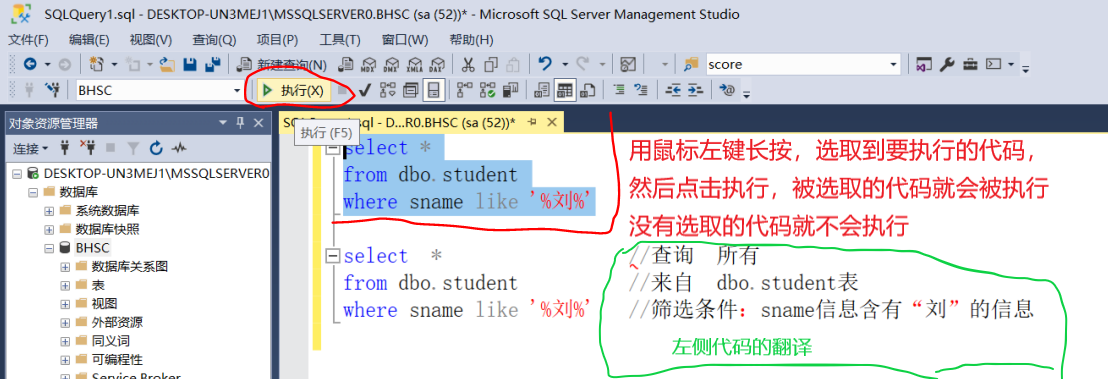The width and height of the screenshot is (1108, 379).
Task: Expand the 视图 folder
Action: (x=65, y=304)
